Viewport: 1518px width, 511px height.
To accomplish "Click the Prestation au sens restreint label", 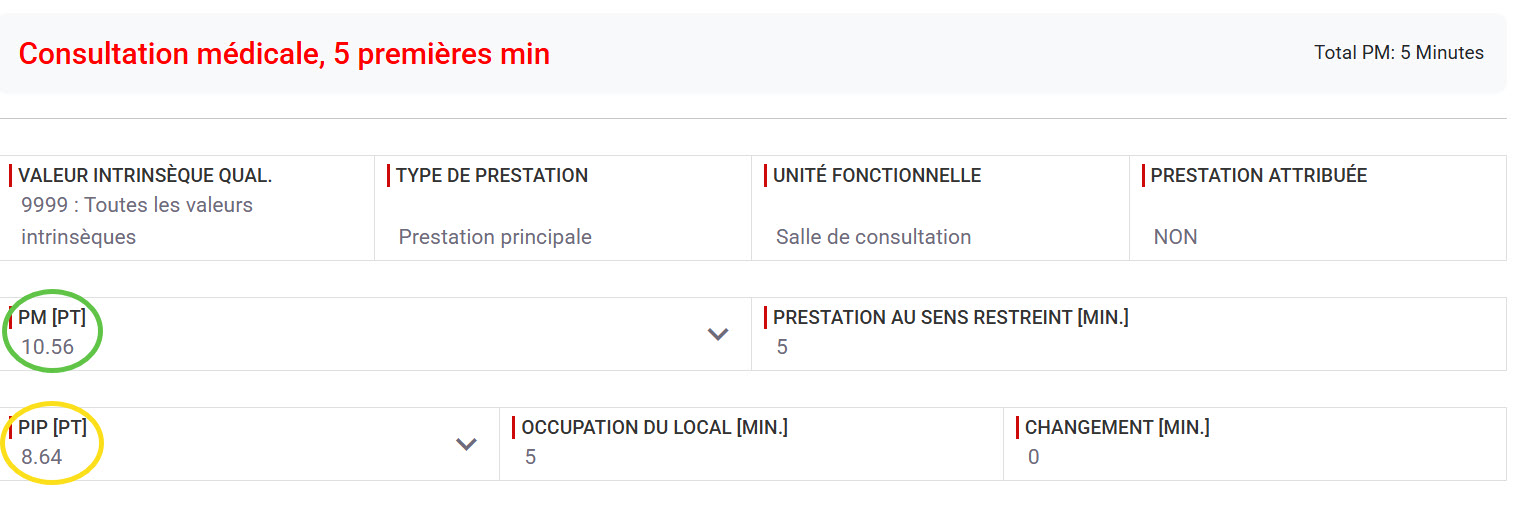I will click(951, 318).
